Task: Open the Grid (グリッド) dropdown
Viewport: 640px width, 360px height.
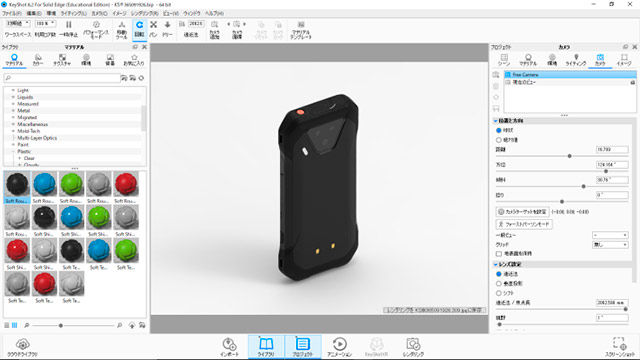Action: pos(610,244)
